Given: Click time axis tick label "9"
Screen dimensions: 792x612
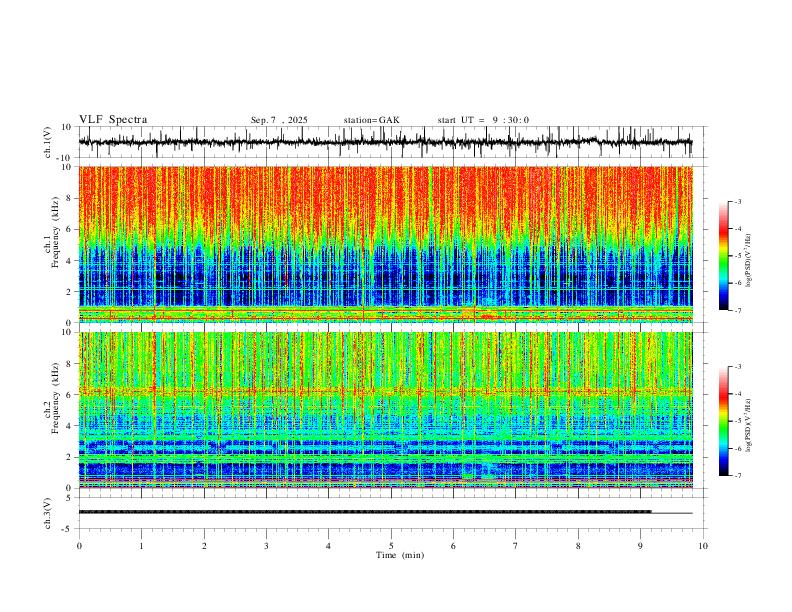Looking at the screenshot, I should [640, 546].
